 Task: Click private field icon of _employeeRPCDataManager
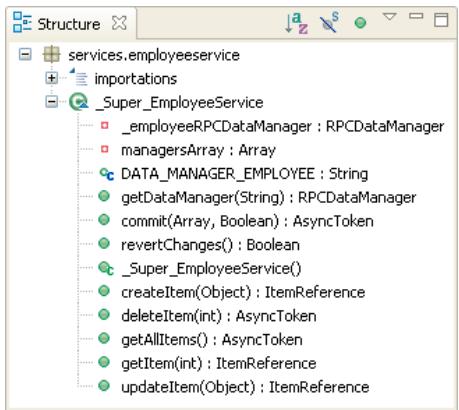pyautogui.click(x=105, y=125)
